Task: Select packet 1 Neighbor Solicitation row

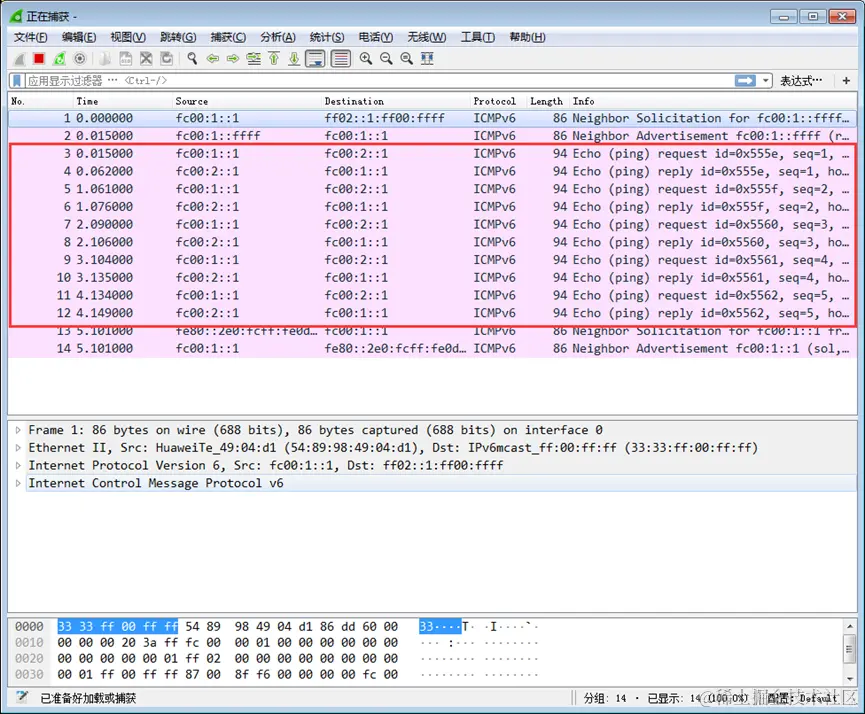Action: click(x=432, y=118)
